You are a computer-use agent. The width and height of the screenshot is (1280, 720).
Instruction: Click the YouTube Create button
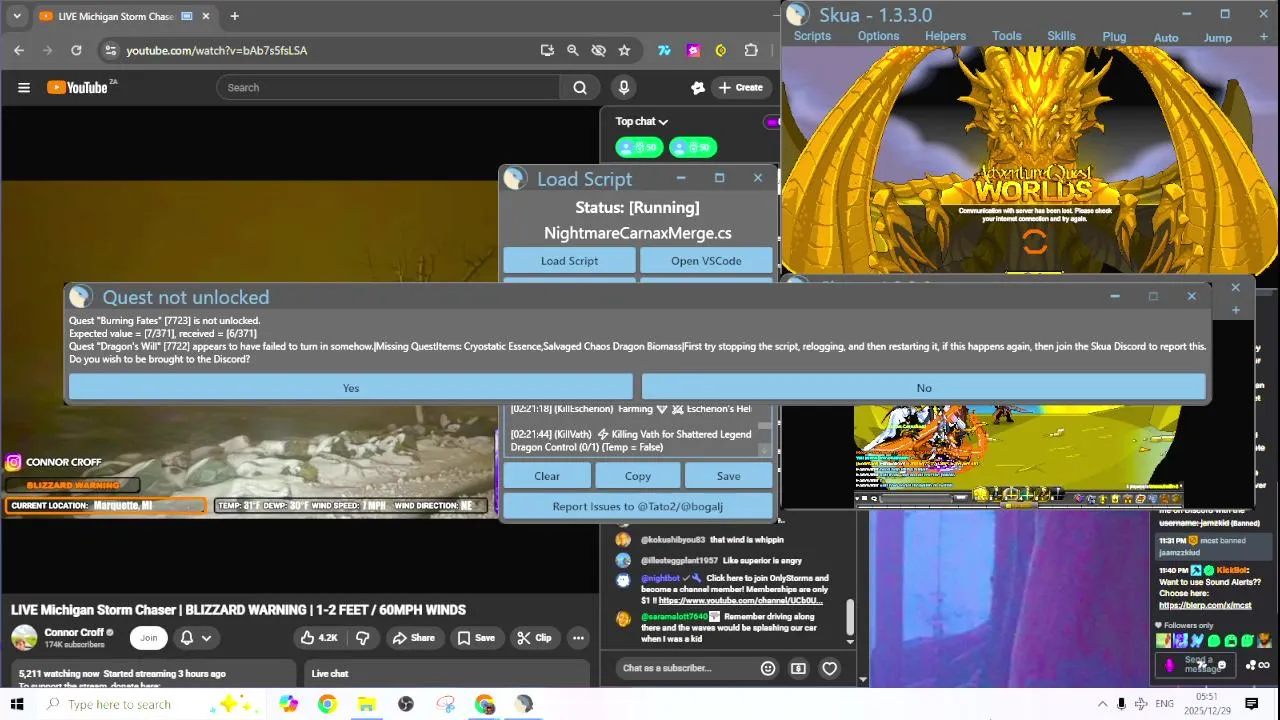pyautogui.click(x=740, y=88)
